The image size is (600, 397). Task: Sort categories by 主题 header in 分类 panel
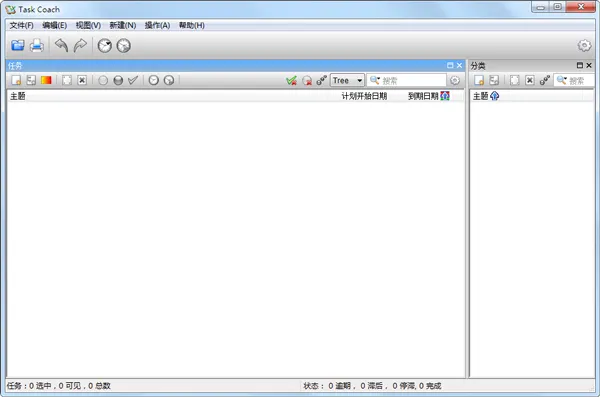tap(480, 96)
